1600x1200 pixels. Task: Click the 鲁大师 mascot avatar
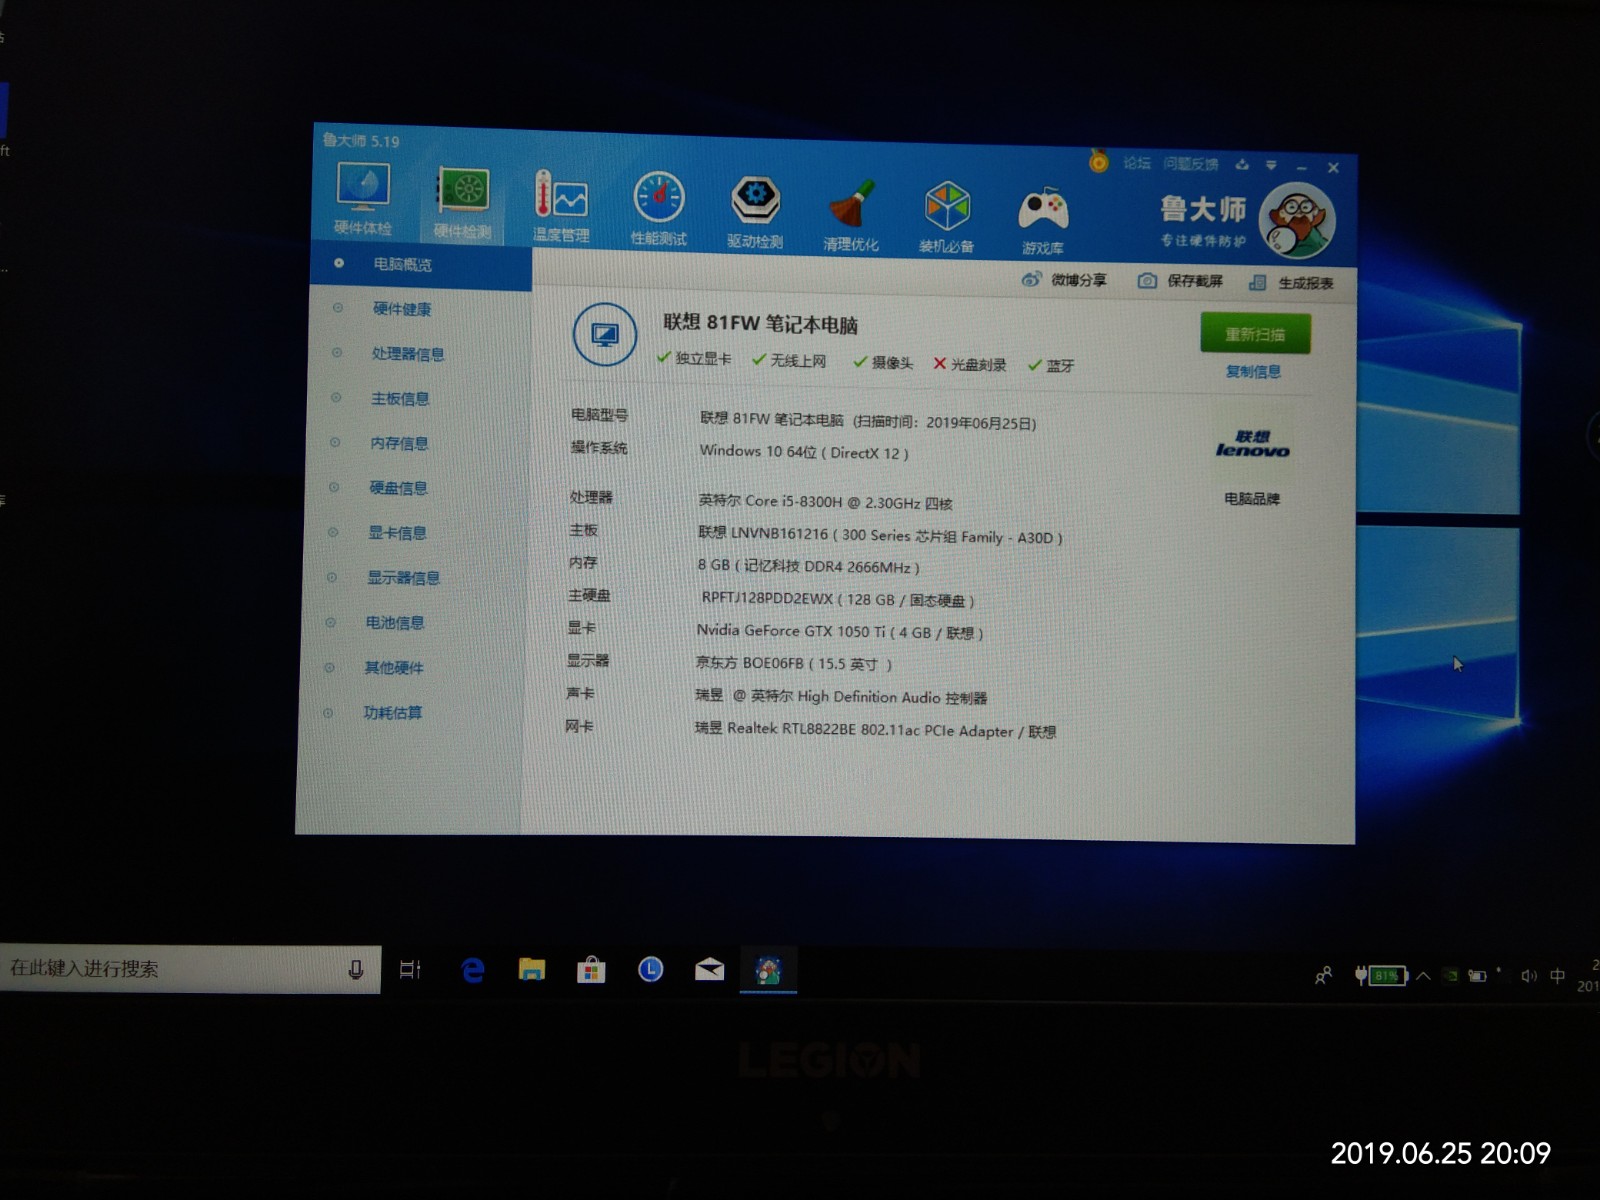point(1297,221)
